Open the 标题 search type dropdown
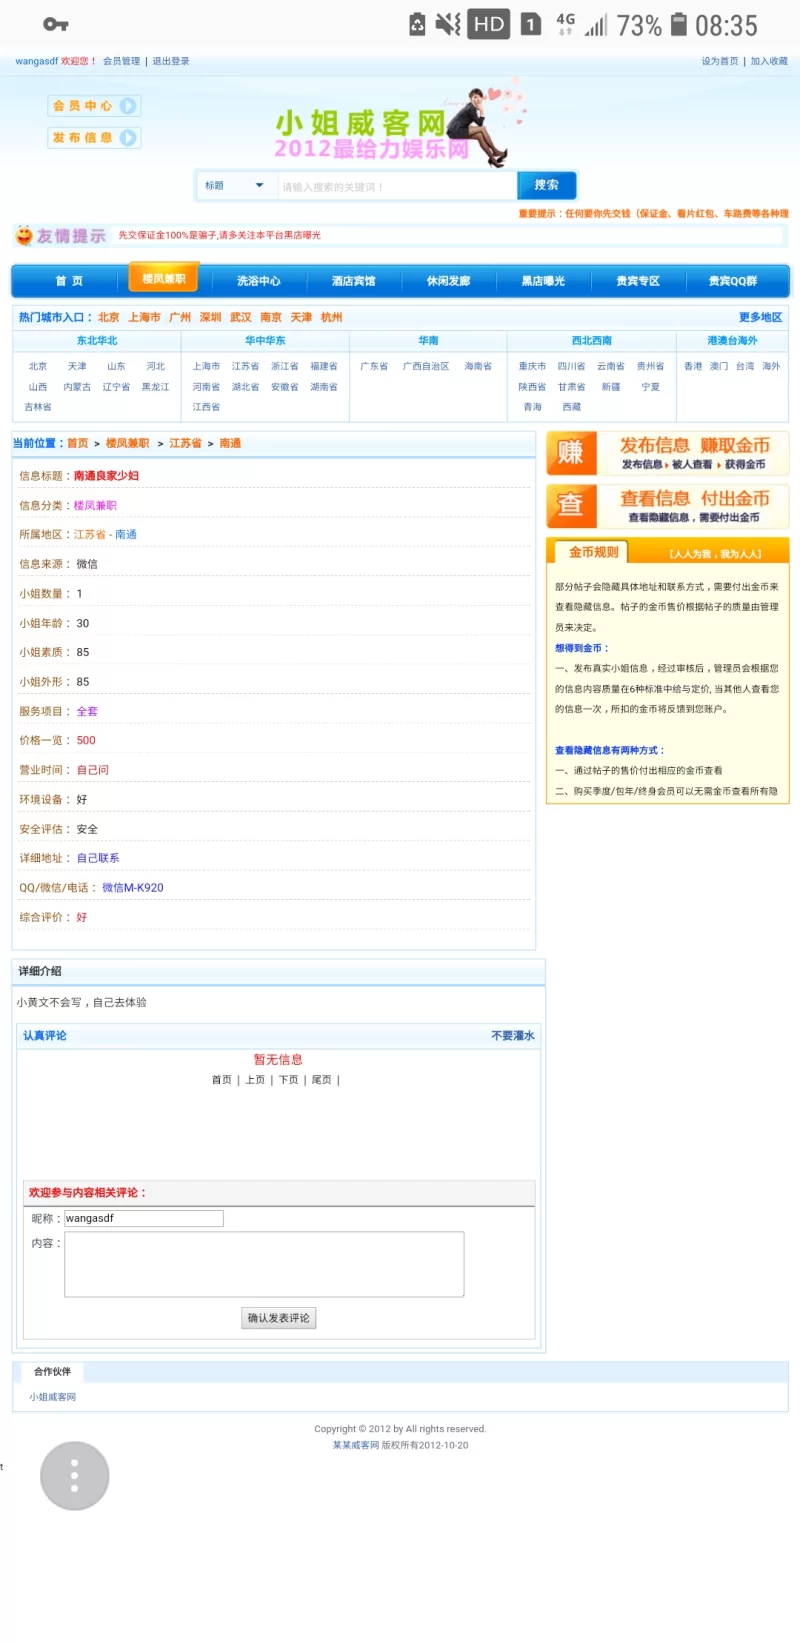Image resolution: width=800 pixels, height=1644 pixels. click(235, 186)
